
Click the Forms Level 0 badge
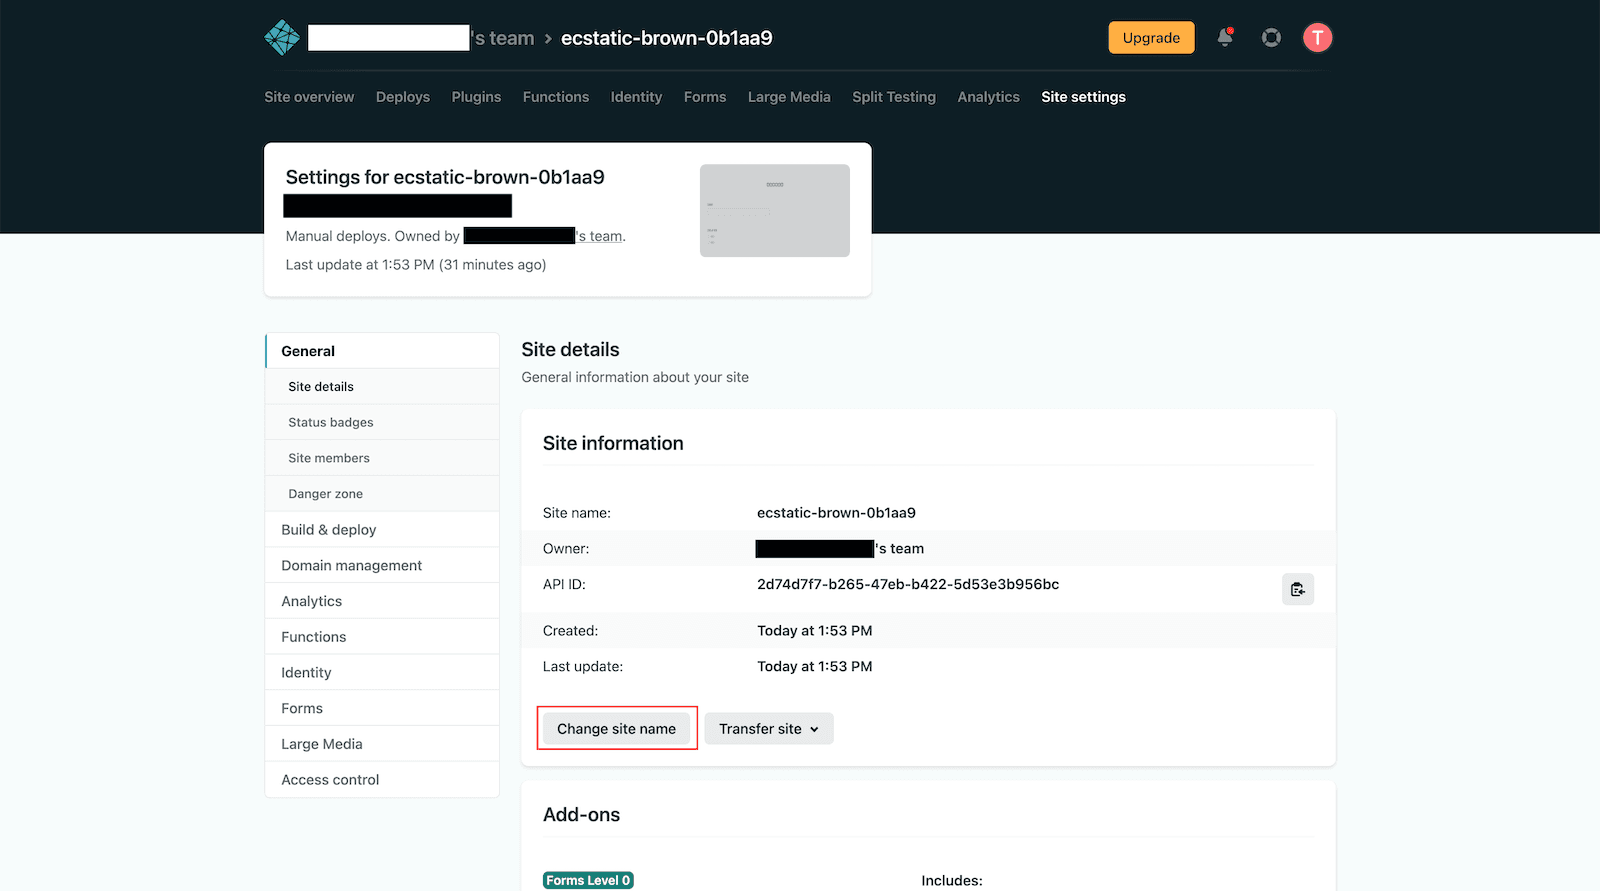click(588, 880)
